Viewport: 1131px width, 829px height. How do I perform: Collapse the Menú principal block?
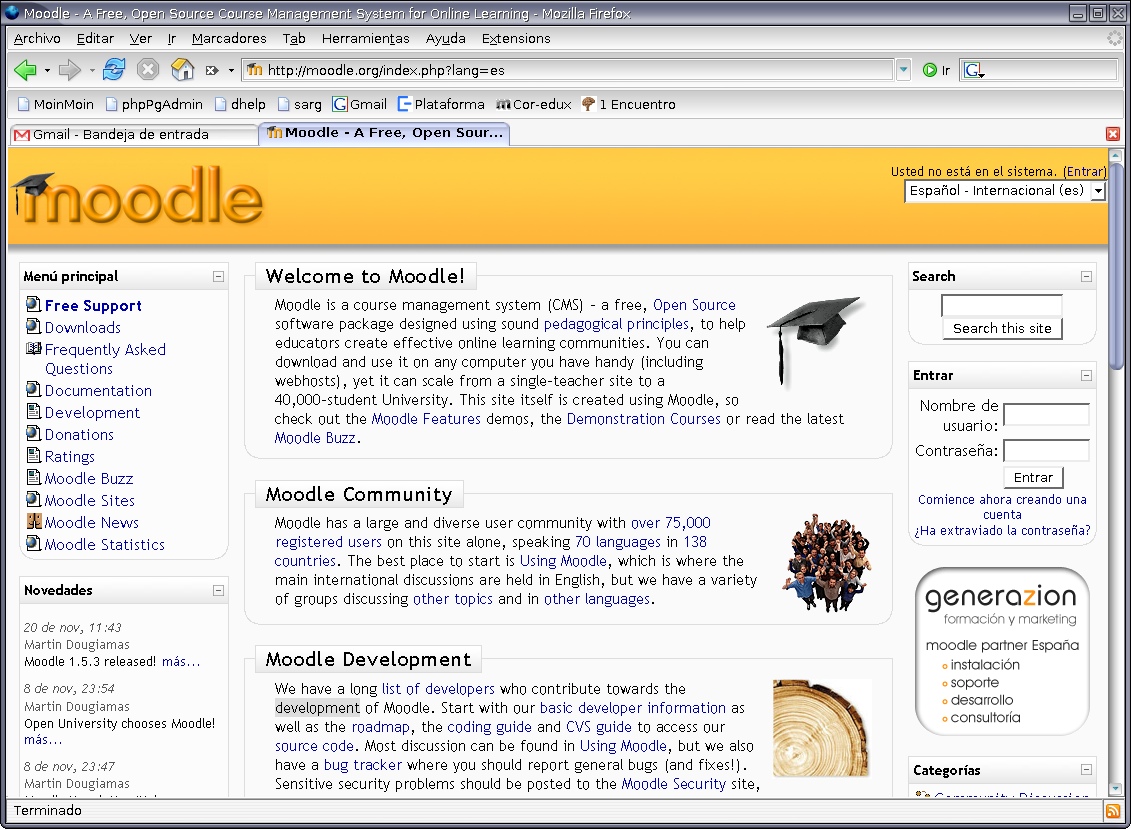pyautogui.click(x=219, y=276)
